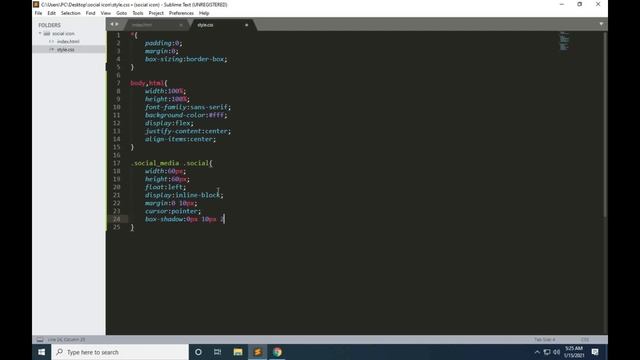Viewport: 640px width, 360px height.
Task: Open the File menu
Action: click(38, 13)
